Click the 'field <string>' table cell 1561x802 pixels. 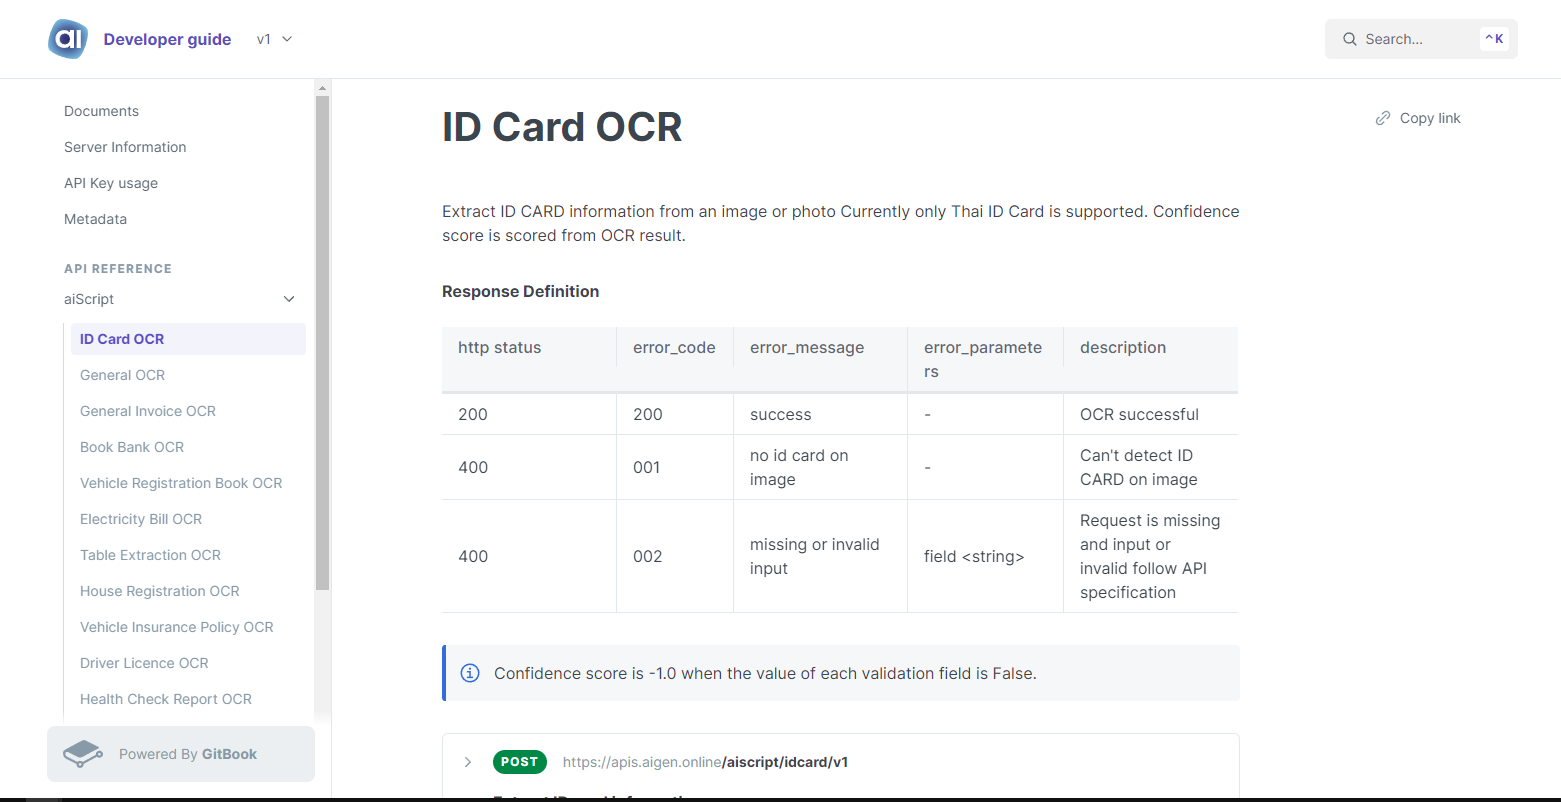tap(985, 556)
